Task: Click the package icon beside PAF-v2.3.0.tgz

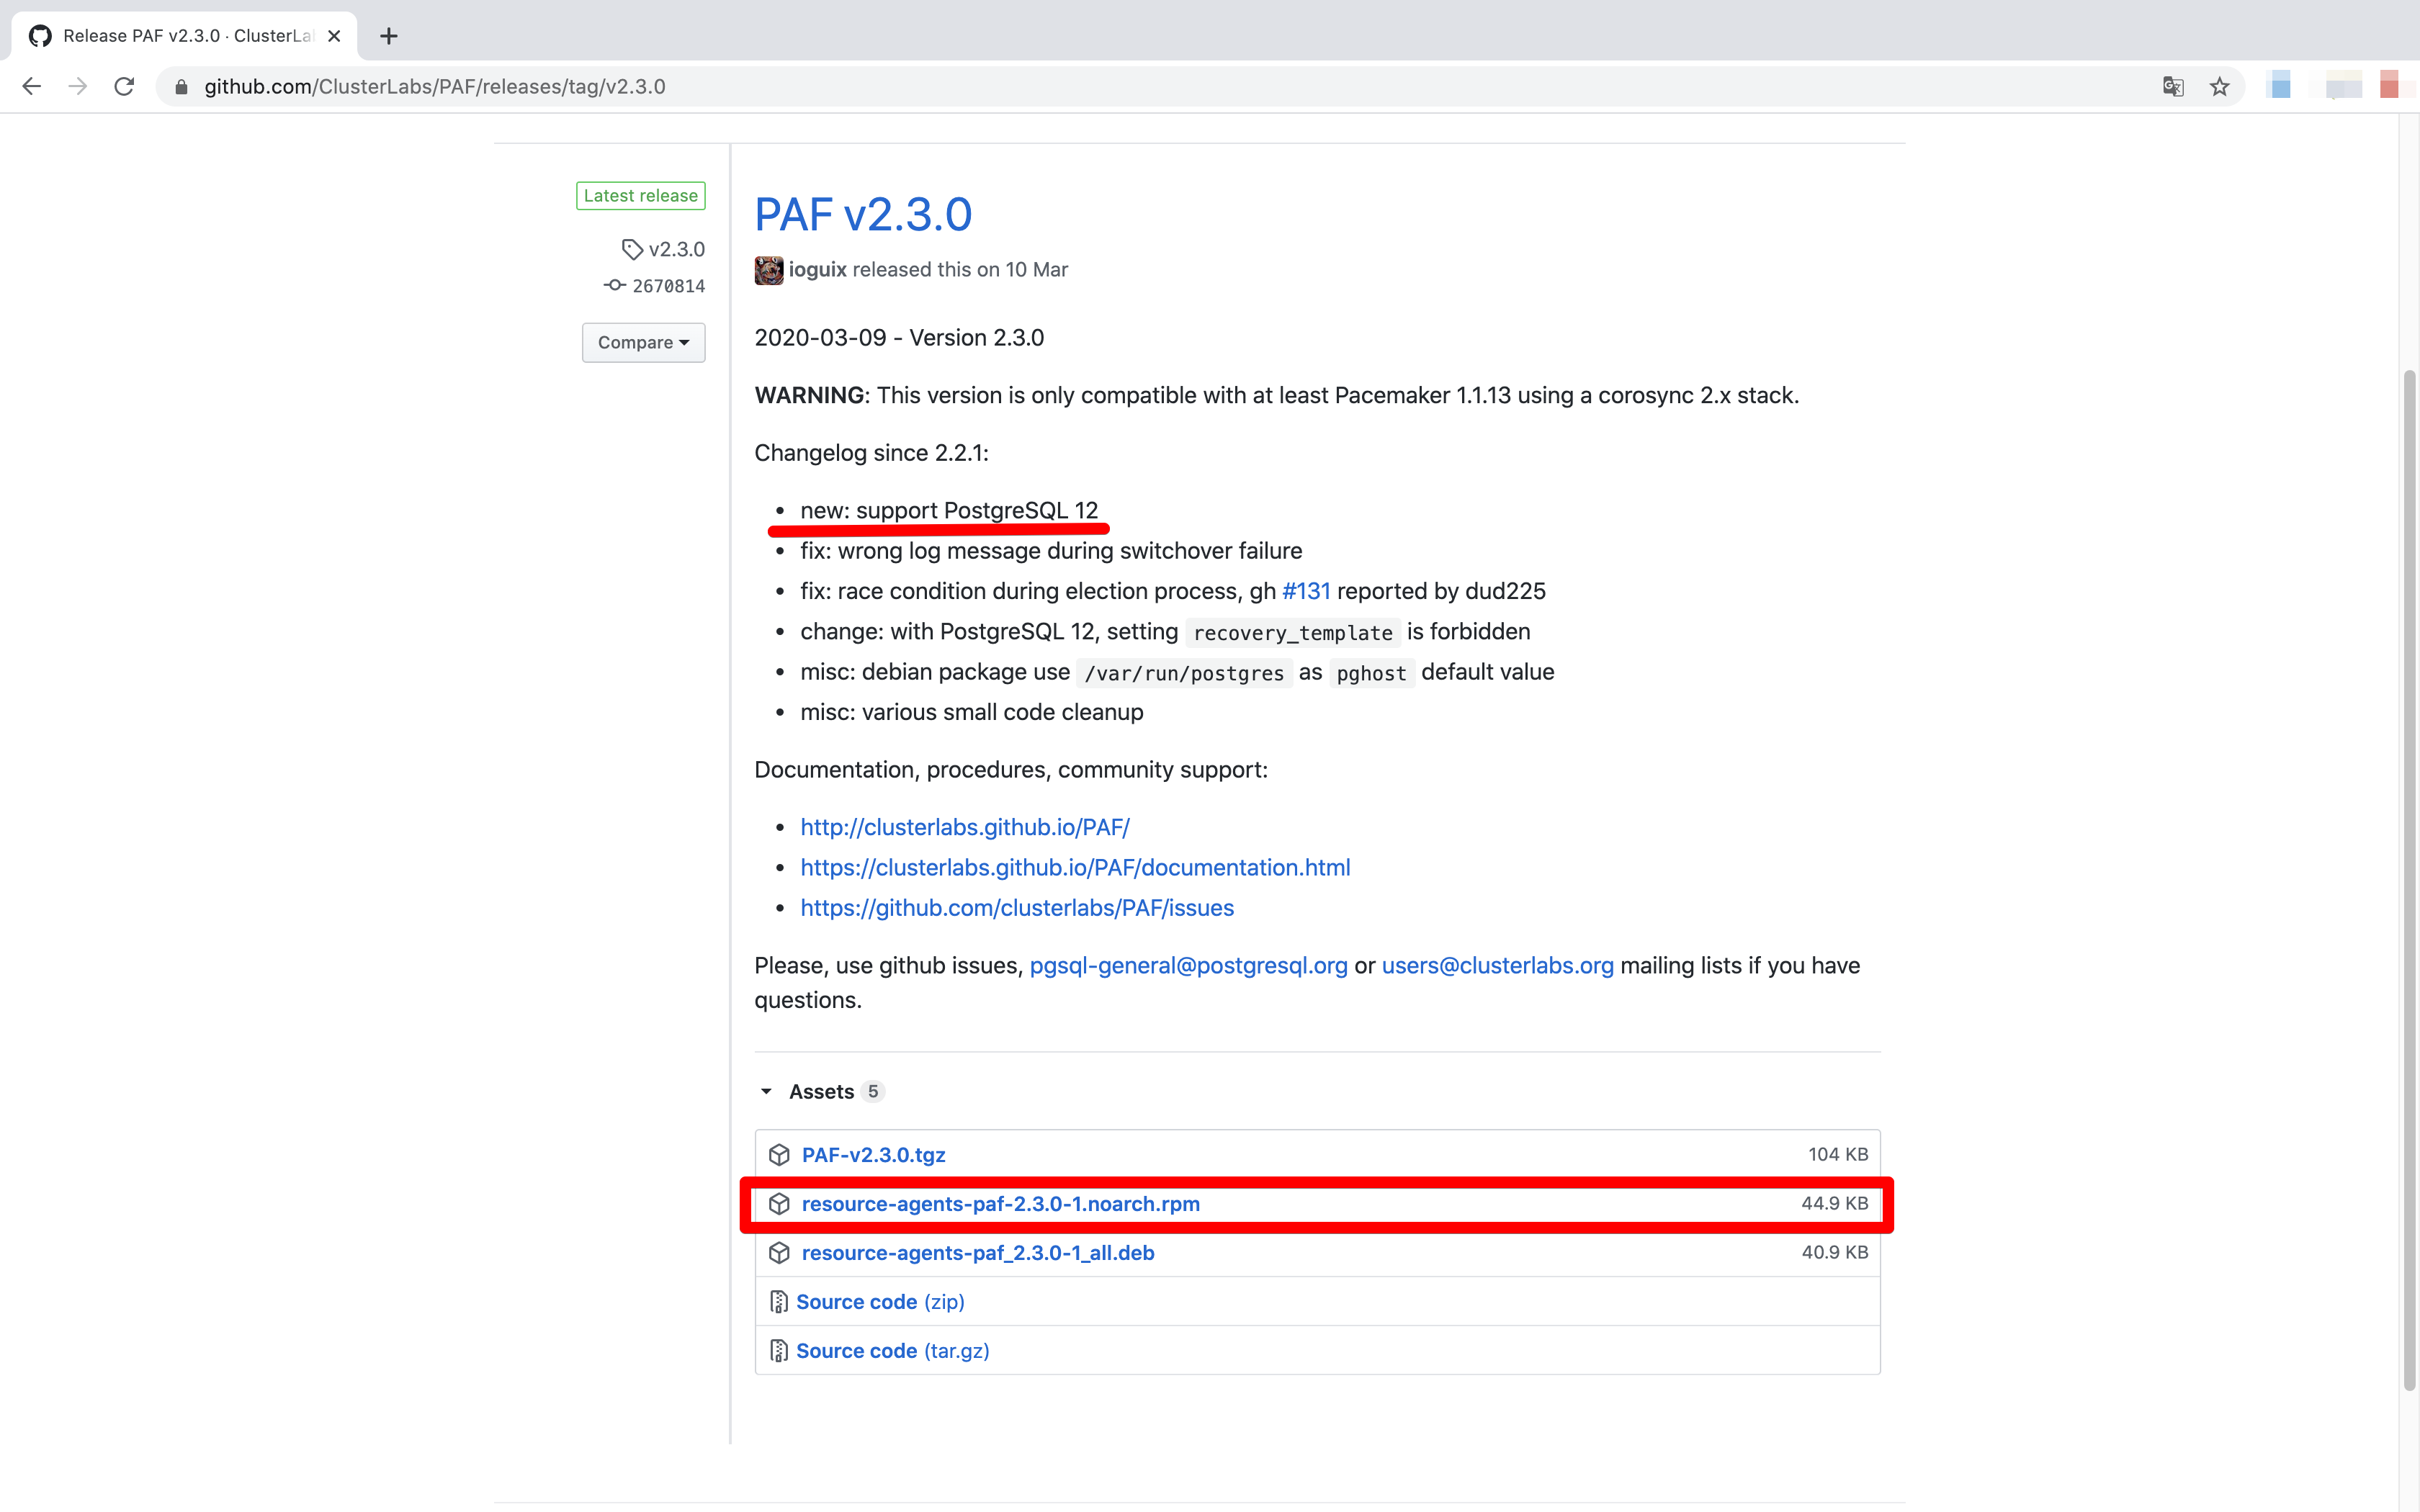Action: 779,1154
